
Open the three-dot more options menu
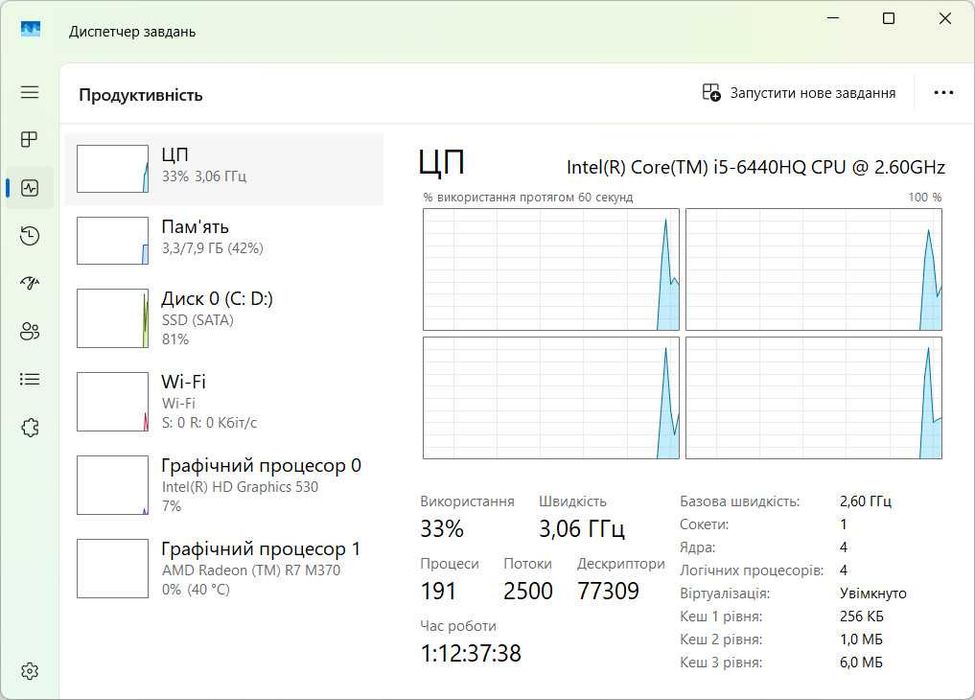(943, 93)
